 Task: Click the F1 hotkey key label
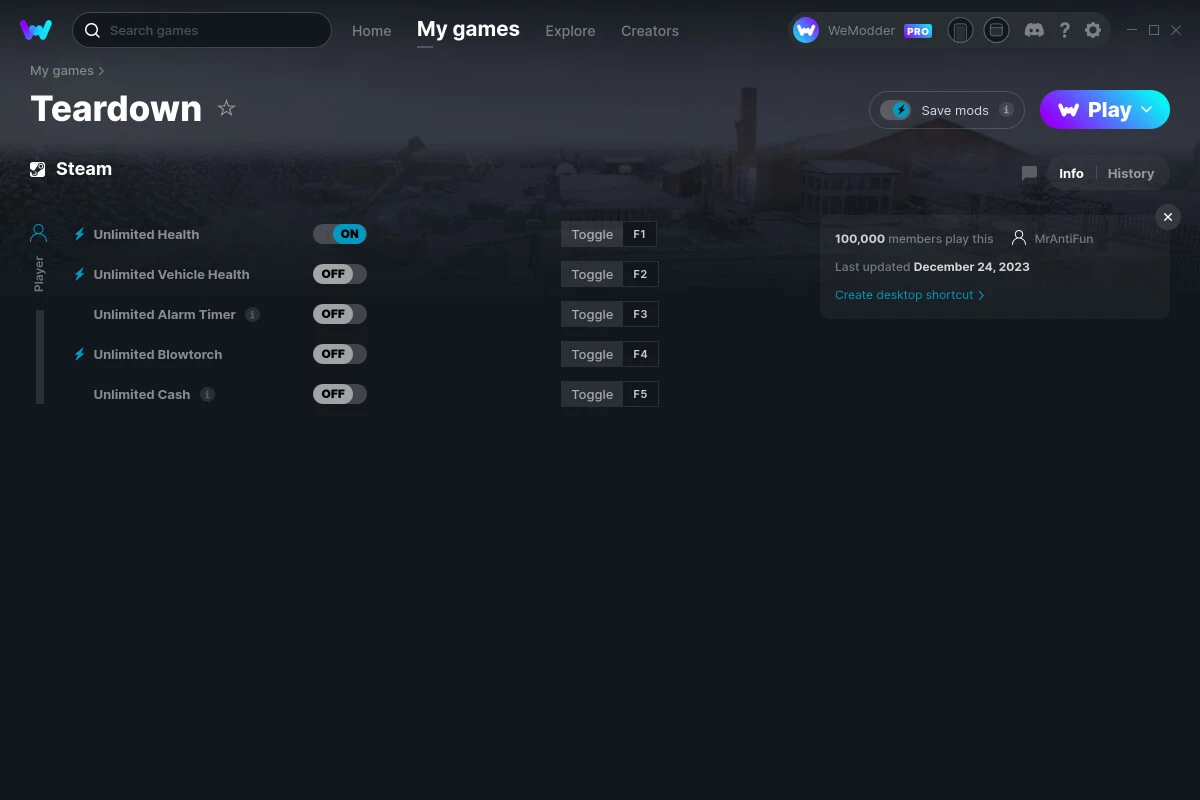point(640,234)
